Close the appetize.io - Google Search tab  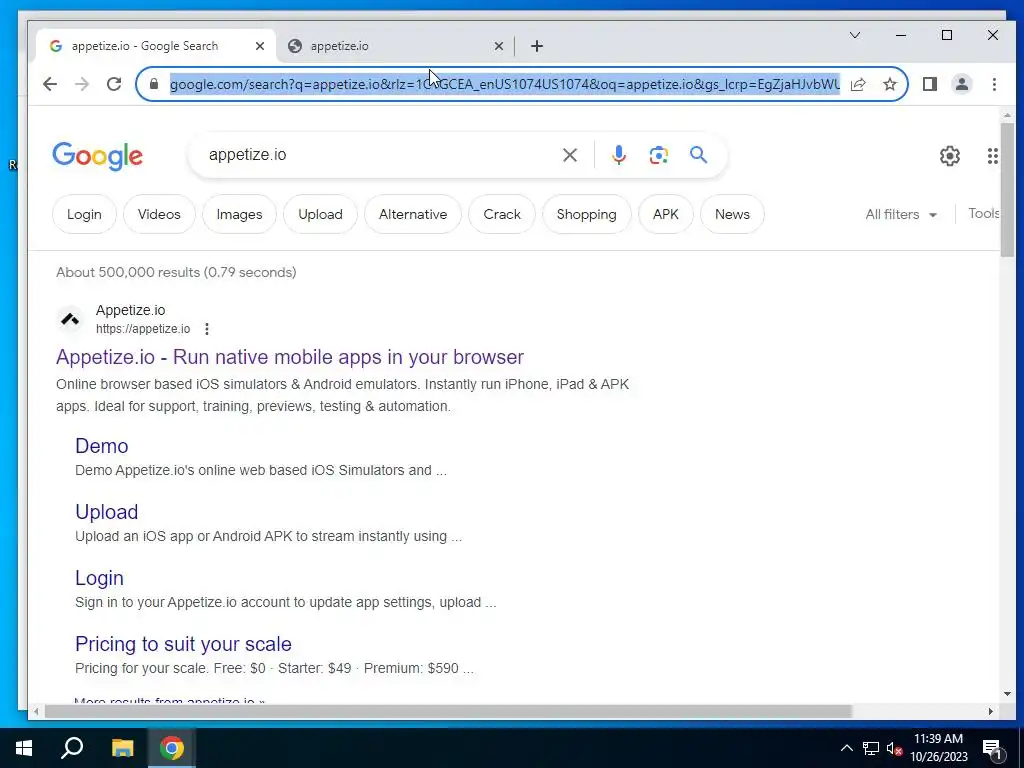pyautogui.click(x=260, y=46)
